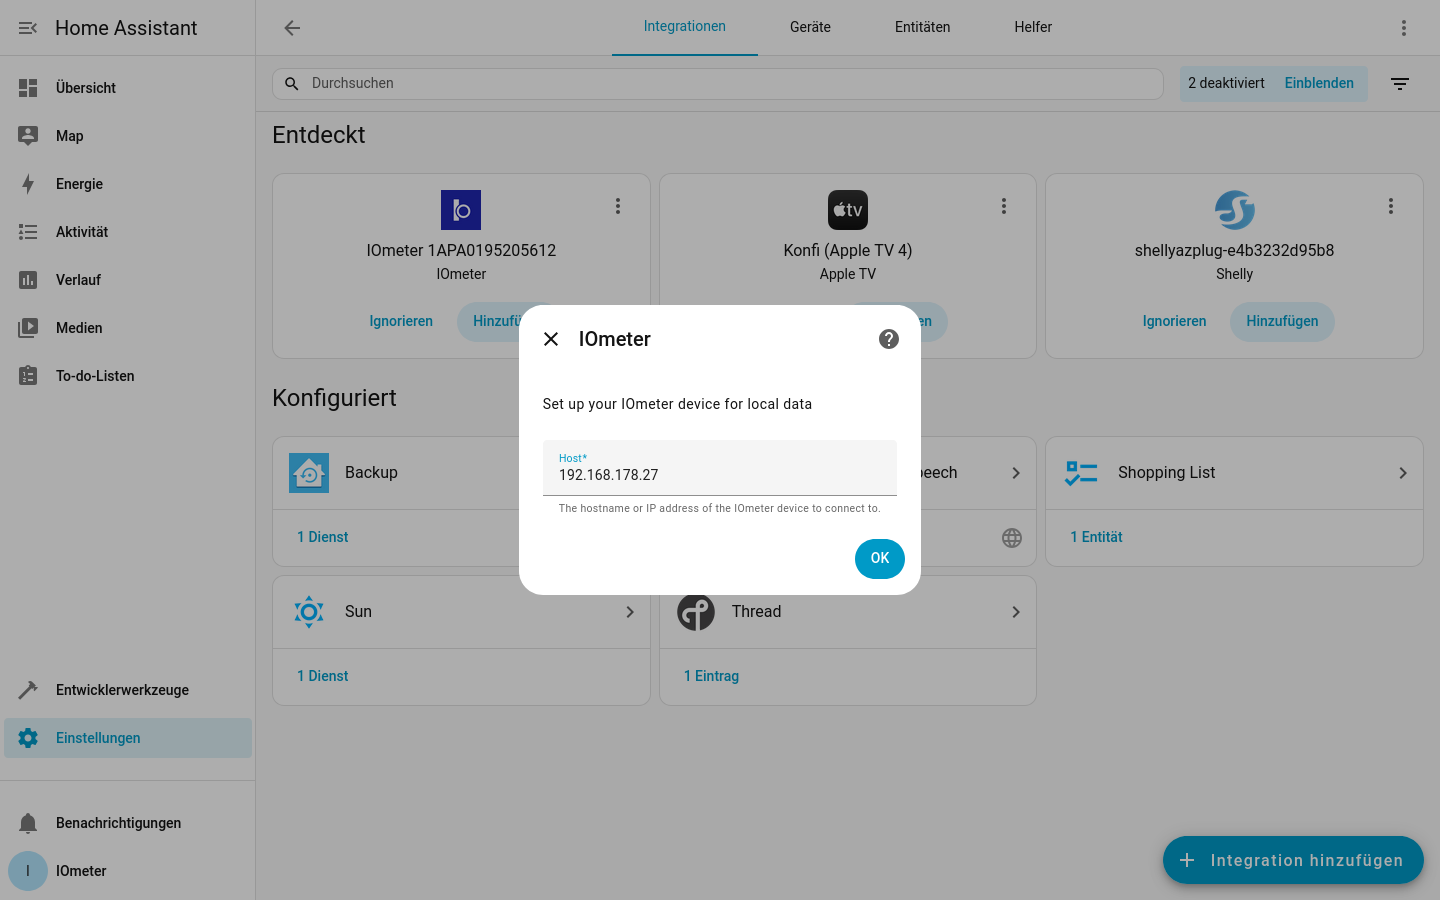
Task: Click the Backup integration icon
Action: coord(309,473)
